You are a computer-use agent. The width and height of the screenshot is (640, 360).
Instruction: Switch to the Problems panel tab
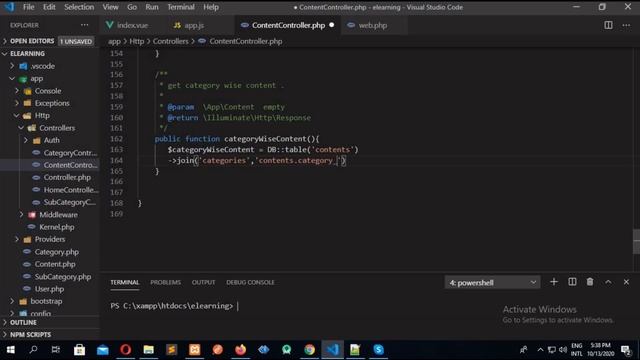point(165,282)
